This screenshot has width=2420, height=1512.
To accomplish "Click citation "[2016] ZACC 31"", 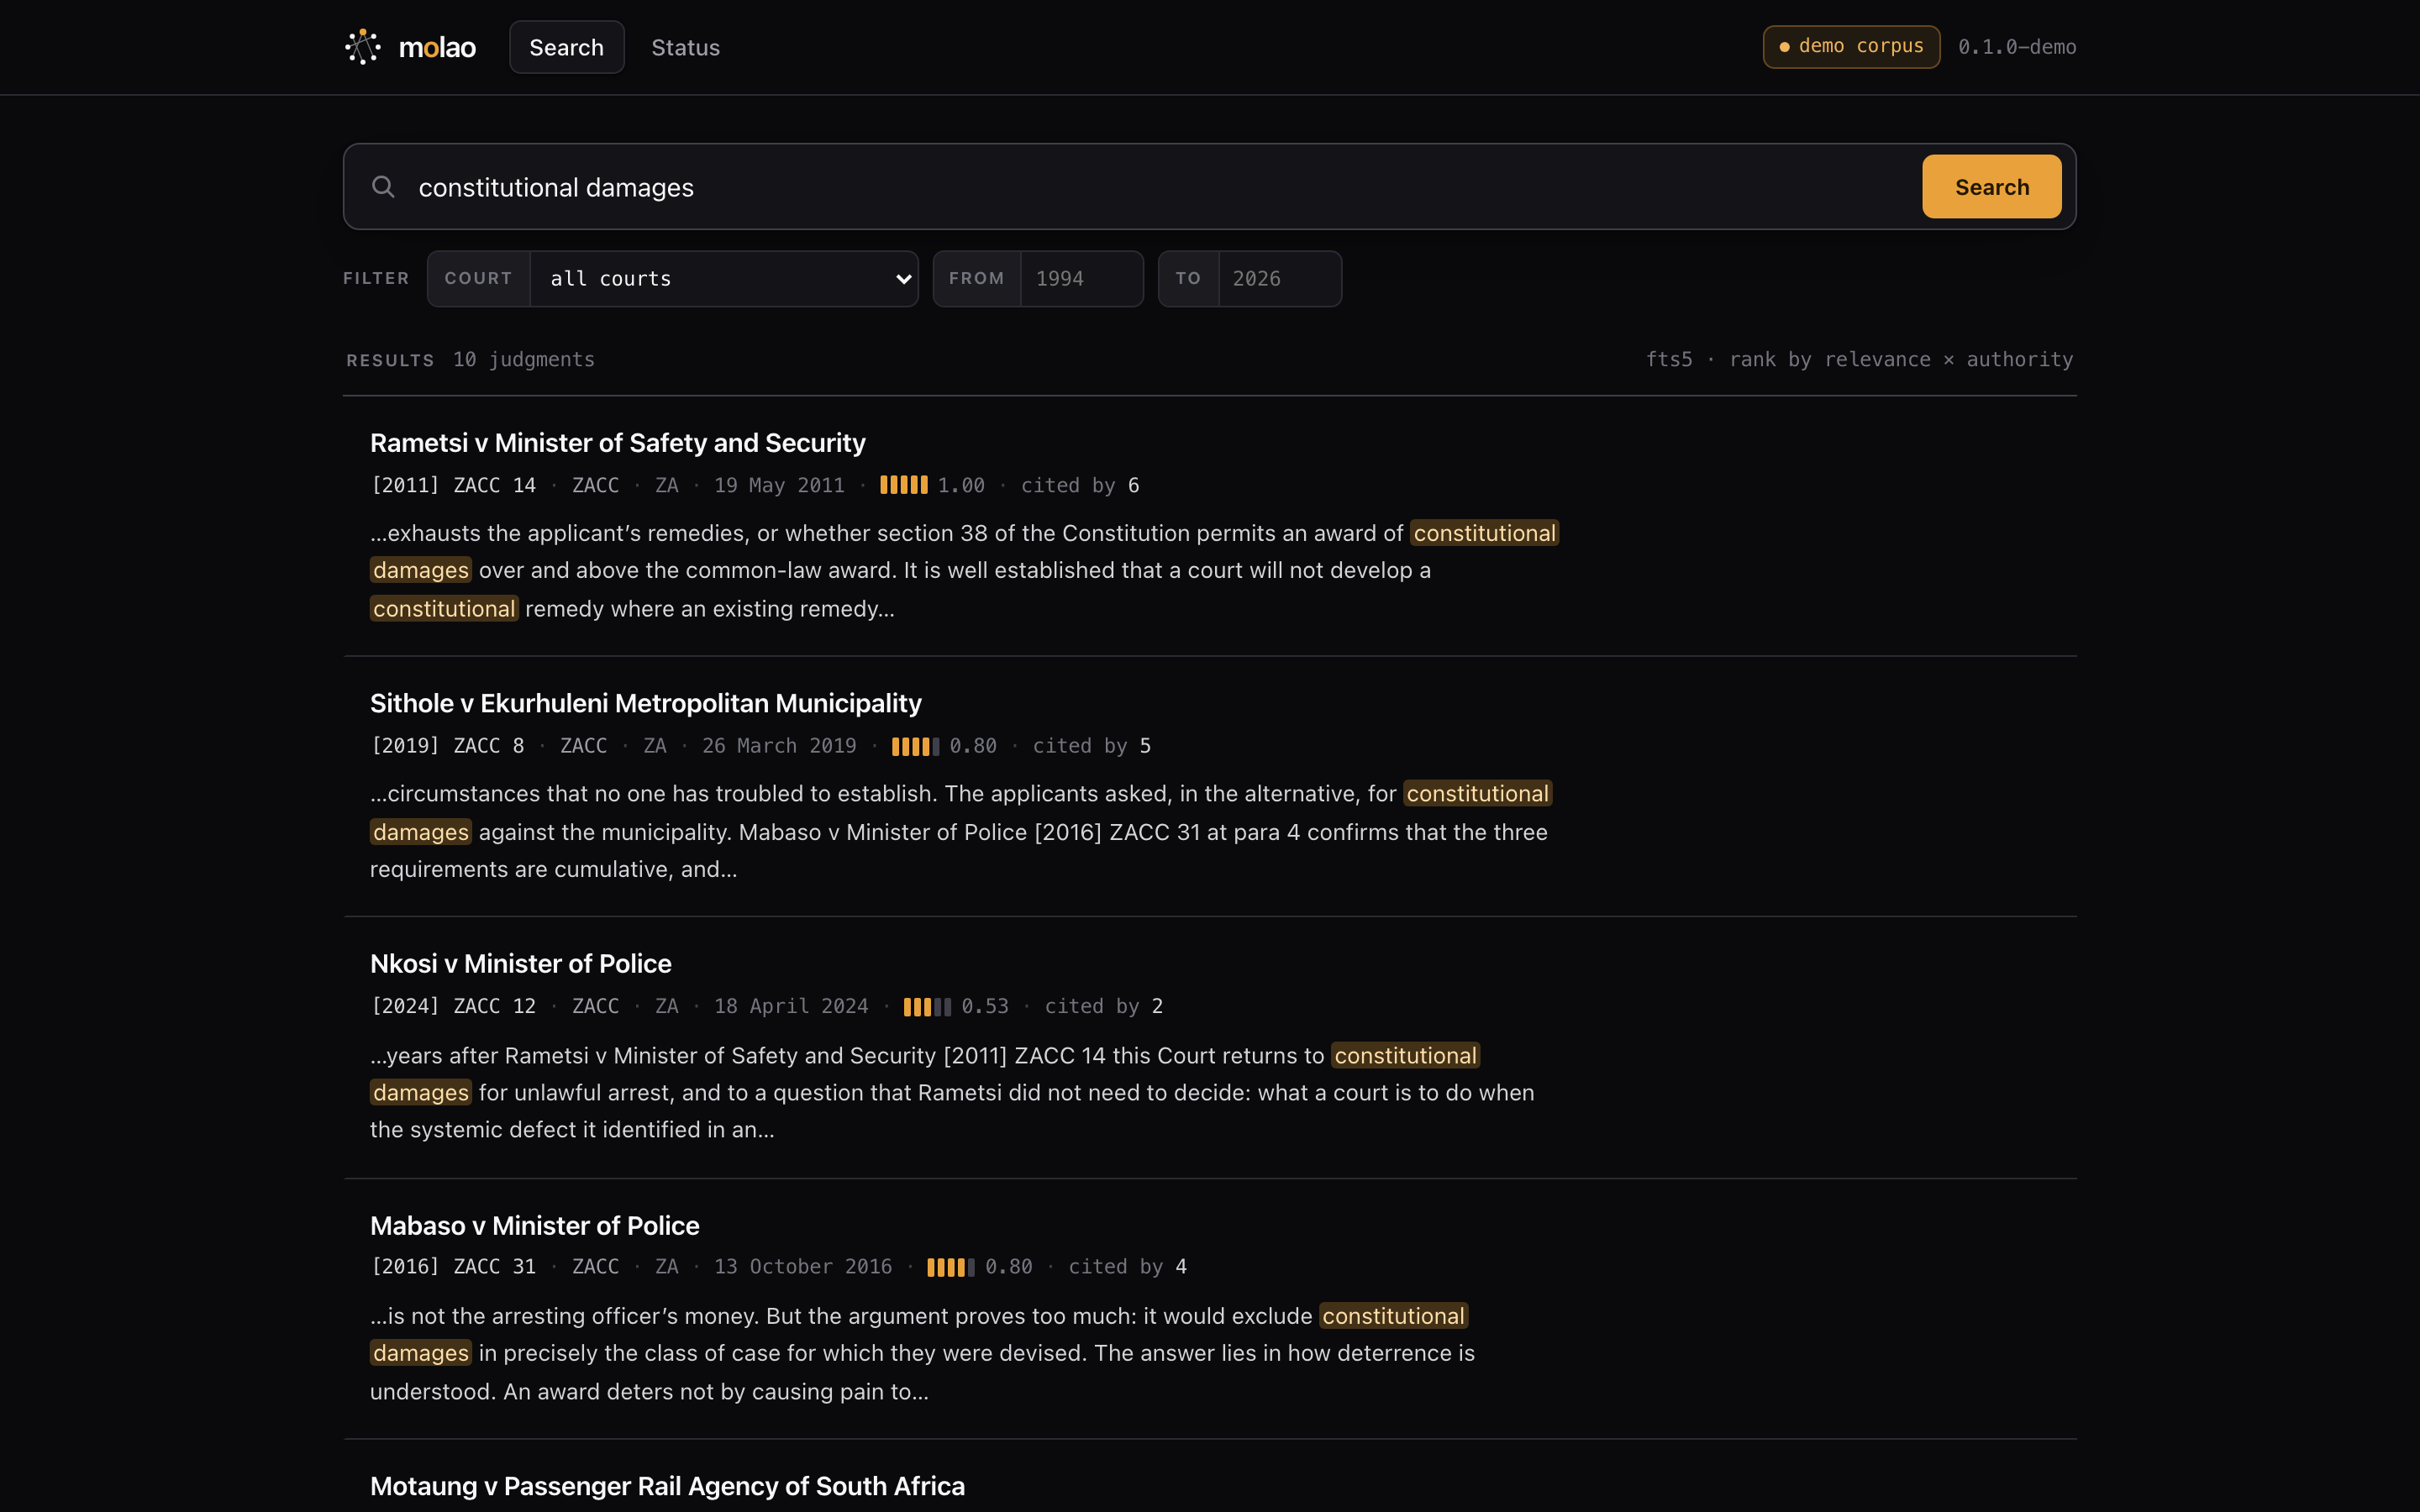I will [x=454, y=1267].
